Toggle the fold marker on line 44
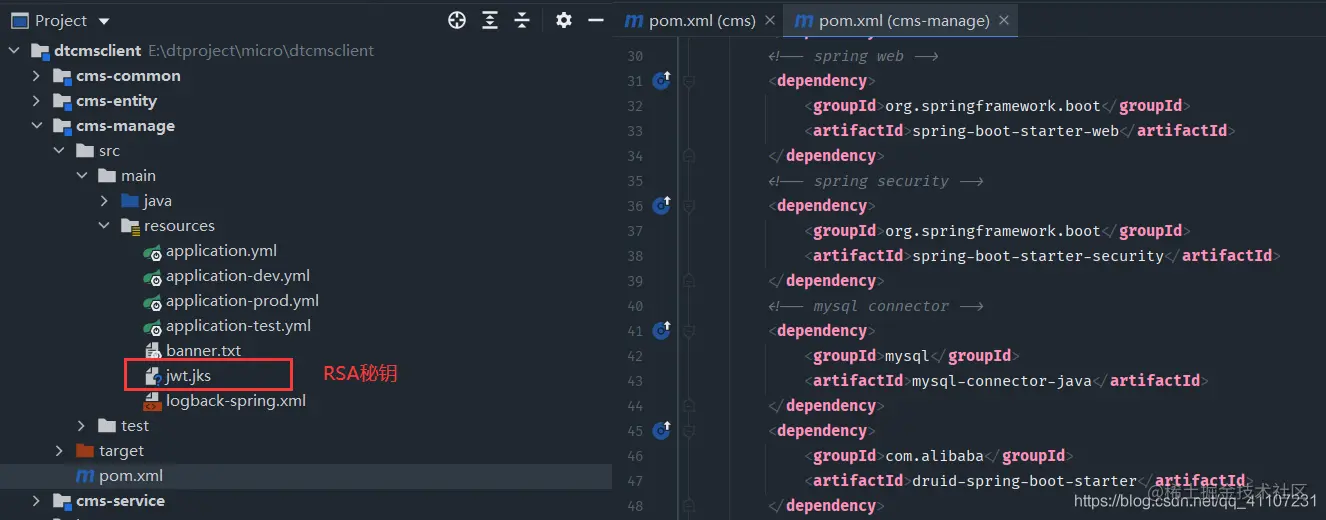The width and height of the screenshot is (1326, 520). (x=688, y=405)
